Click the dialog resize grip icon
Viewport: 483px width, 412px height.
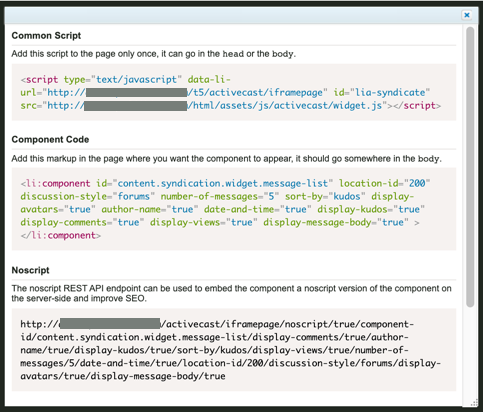tap(474, 403)
